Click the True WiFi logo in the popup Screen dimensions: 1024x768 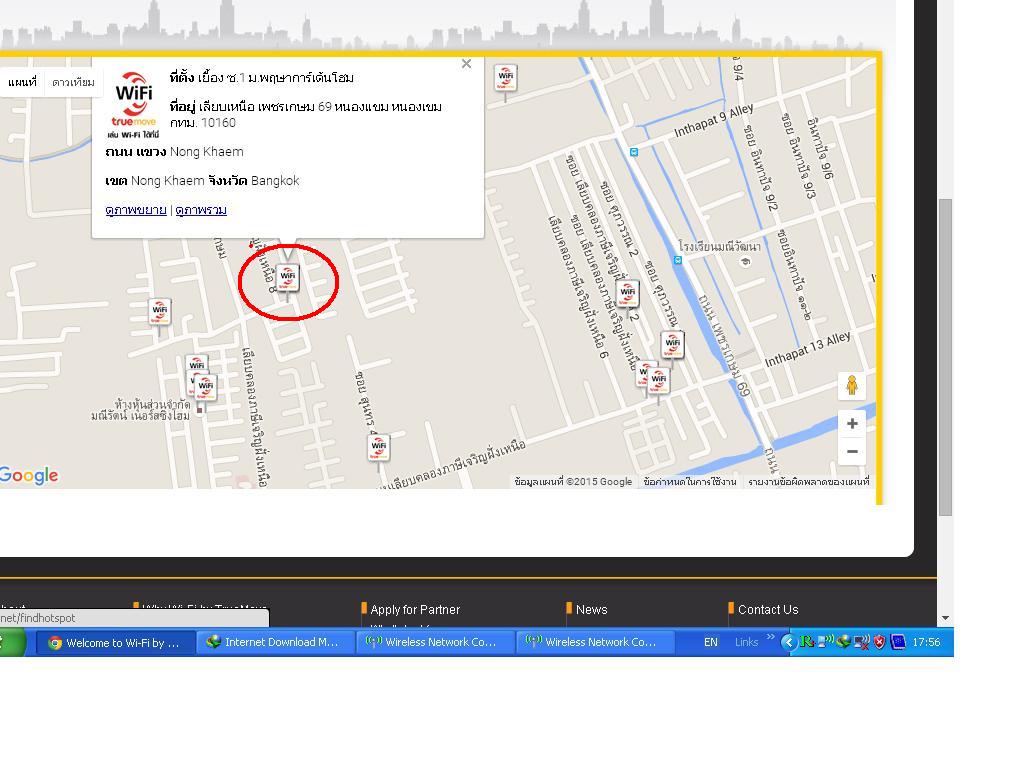[134, 104]
